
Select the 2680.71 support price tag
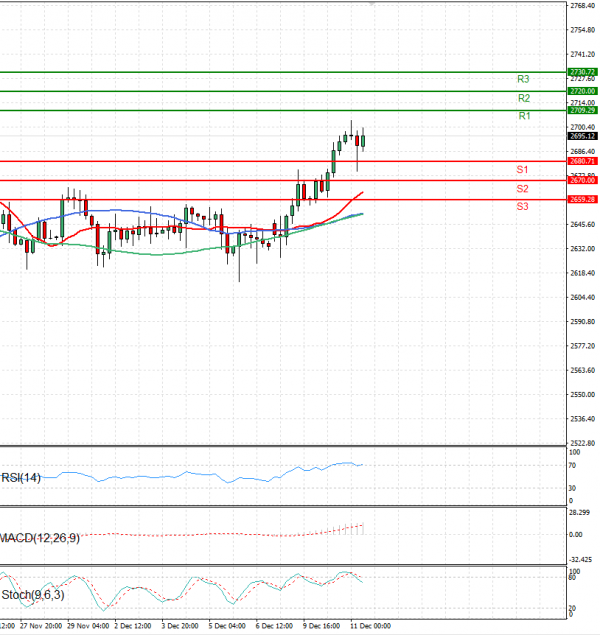[x=583, y=161]
